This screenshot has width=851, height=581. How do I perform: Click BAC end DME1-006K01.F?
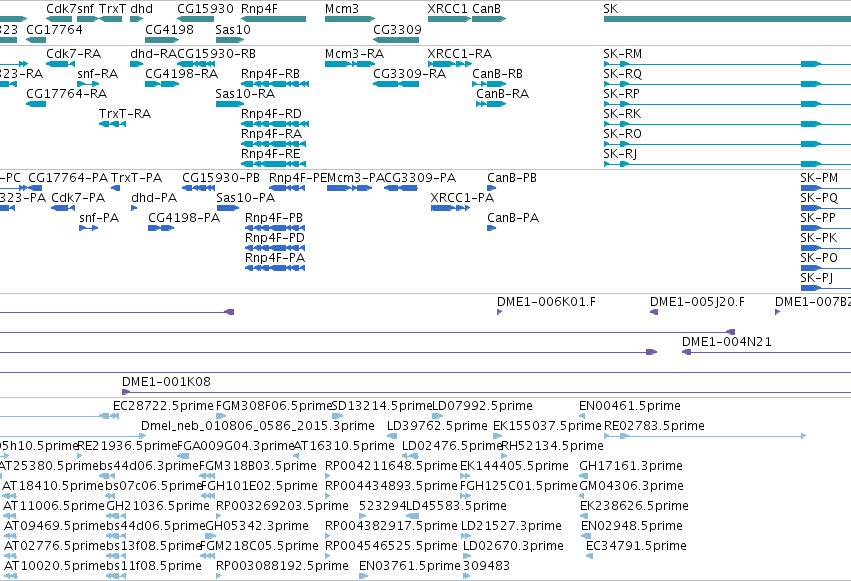(x=546, y=302)
